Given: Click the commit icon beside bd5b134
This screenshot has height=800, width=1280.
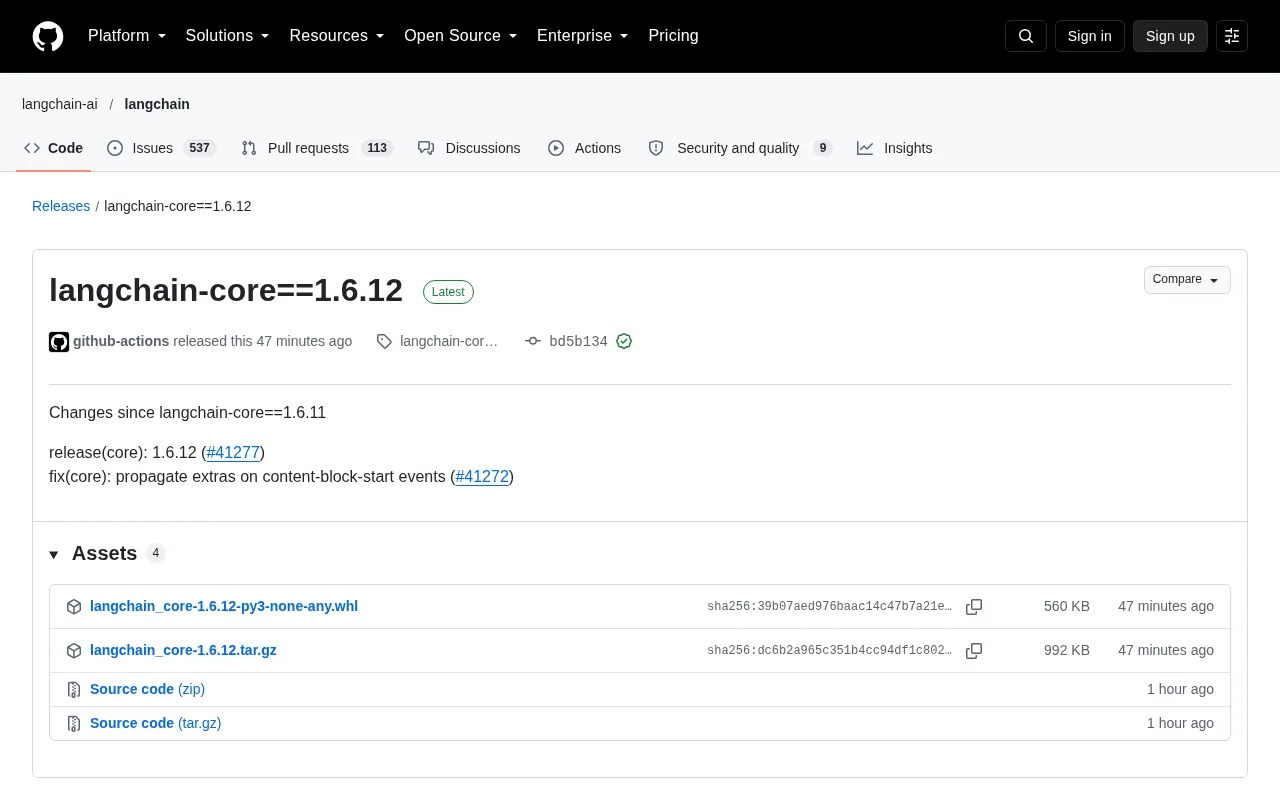Looking at the screenshot, I should (x=533, y=341).
